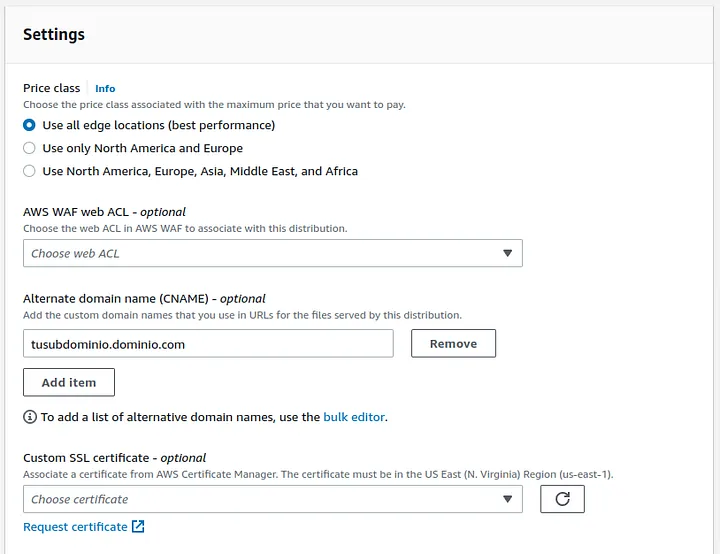720x554 pixels.
Task: Click the 'AWS WAF web ACL - optional' label
Action: click(104, 212)
